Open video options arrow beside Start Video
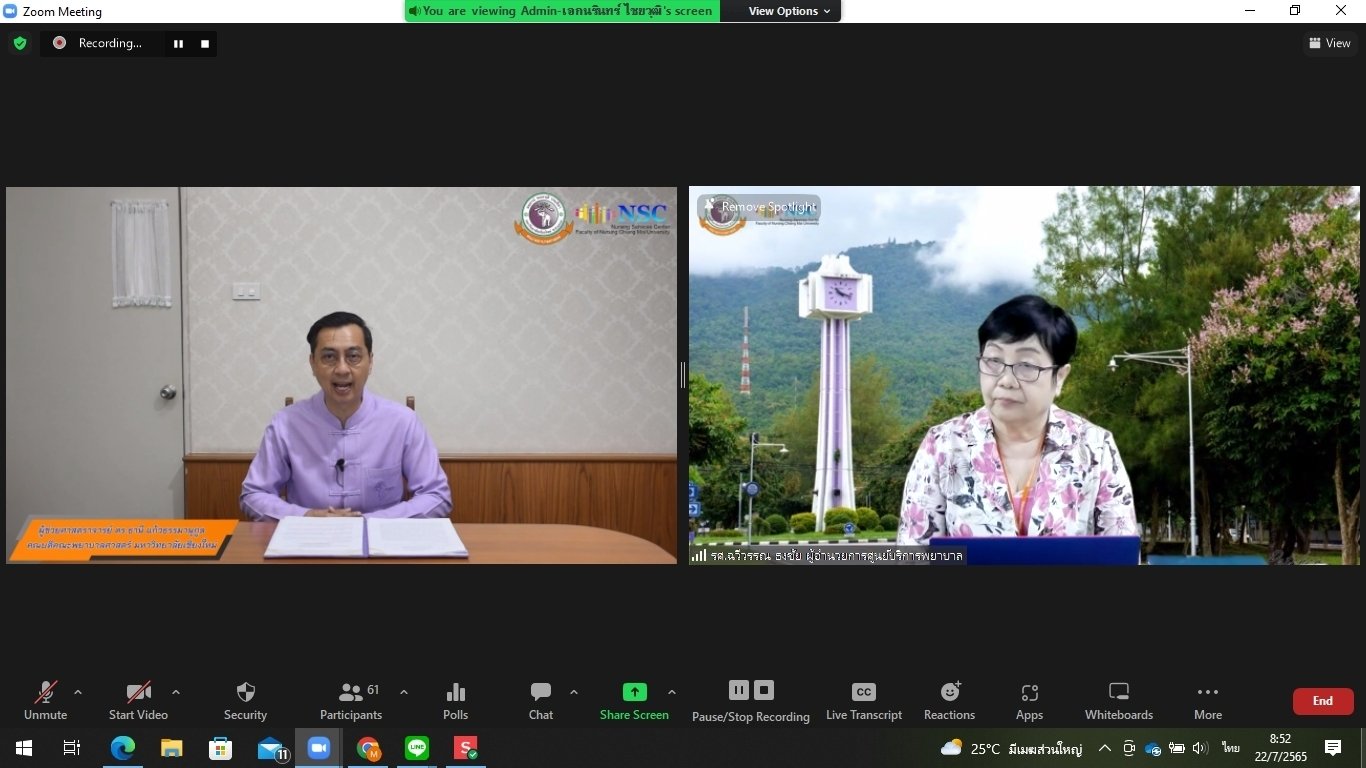Viewport: 1366px width, 768px height. (x=176, y=692)
